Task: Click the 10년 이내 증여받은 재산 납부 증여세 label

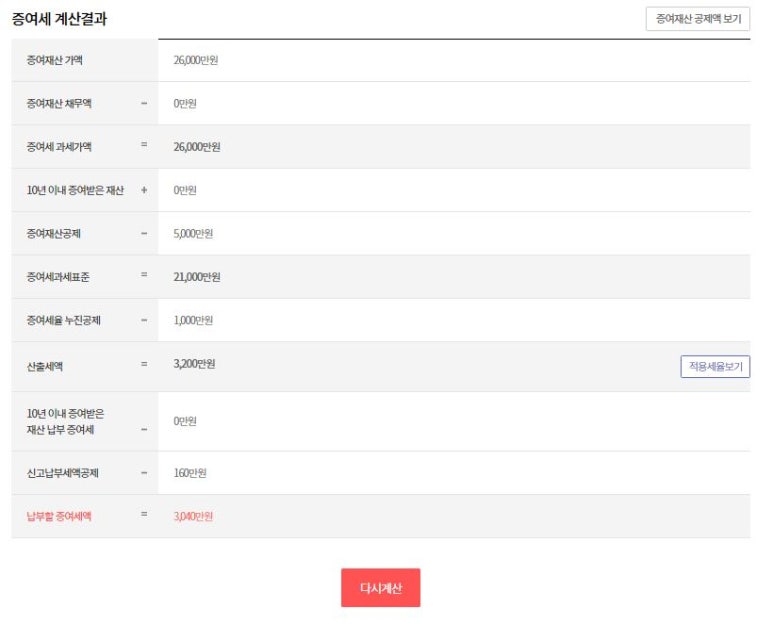Action: tap(65, 421)
